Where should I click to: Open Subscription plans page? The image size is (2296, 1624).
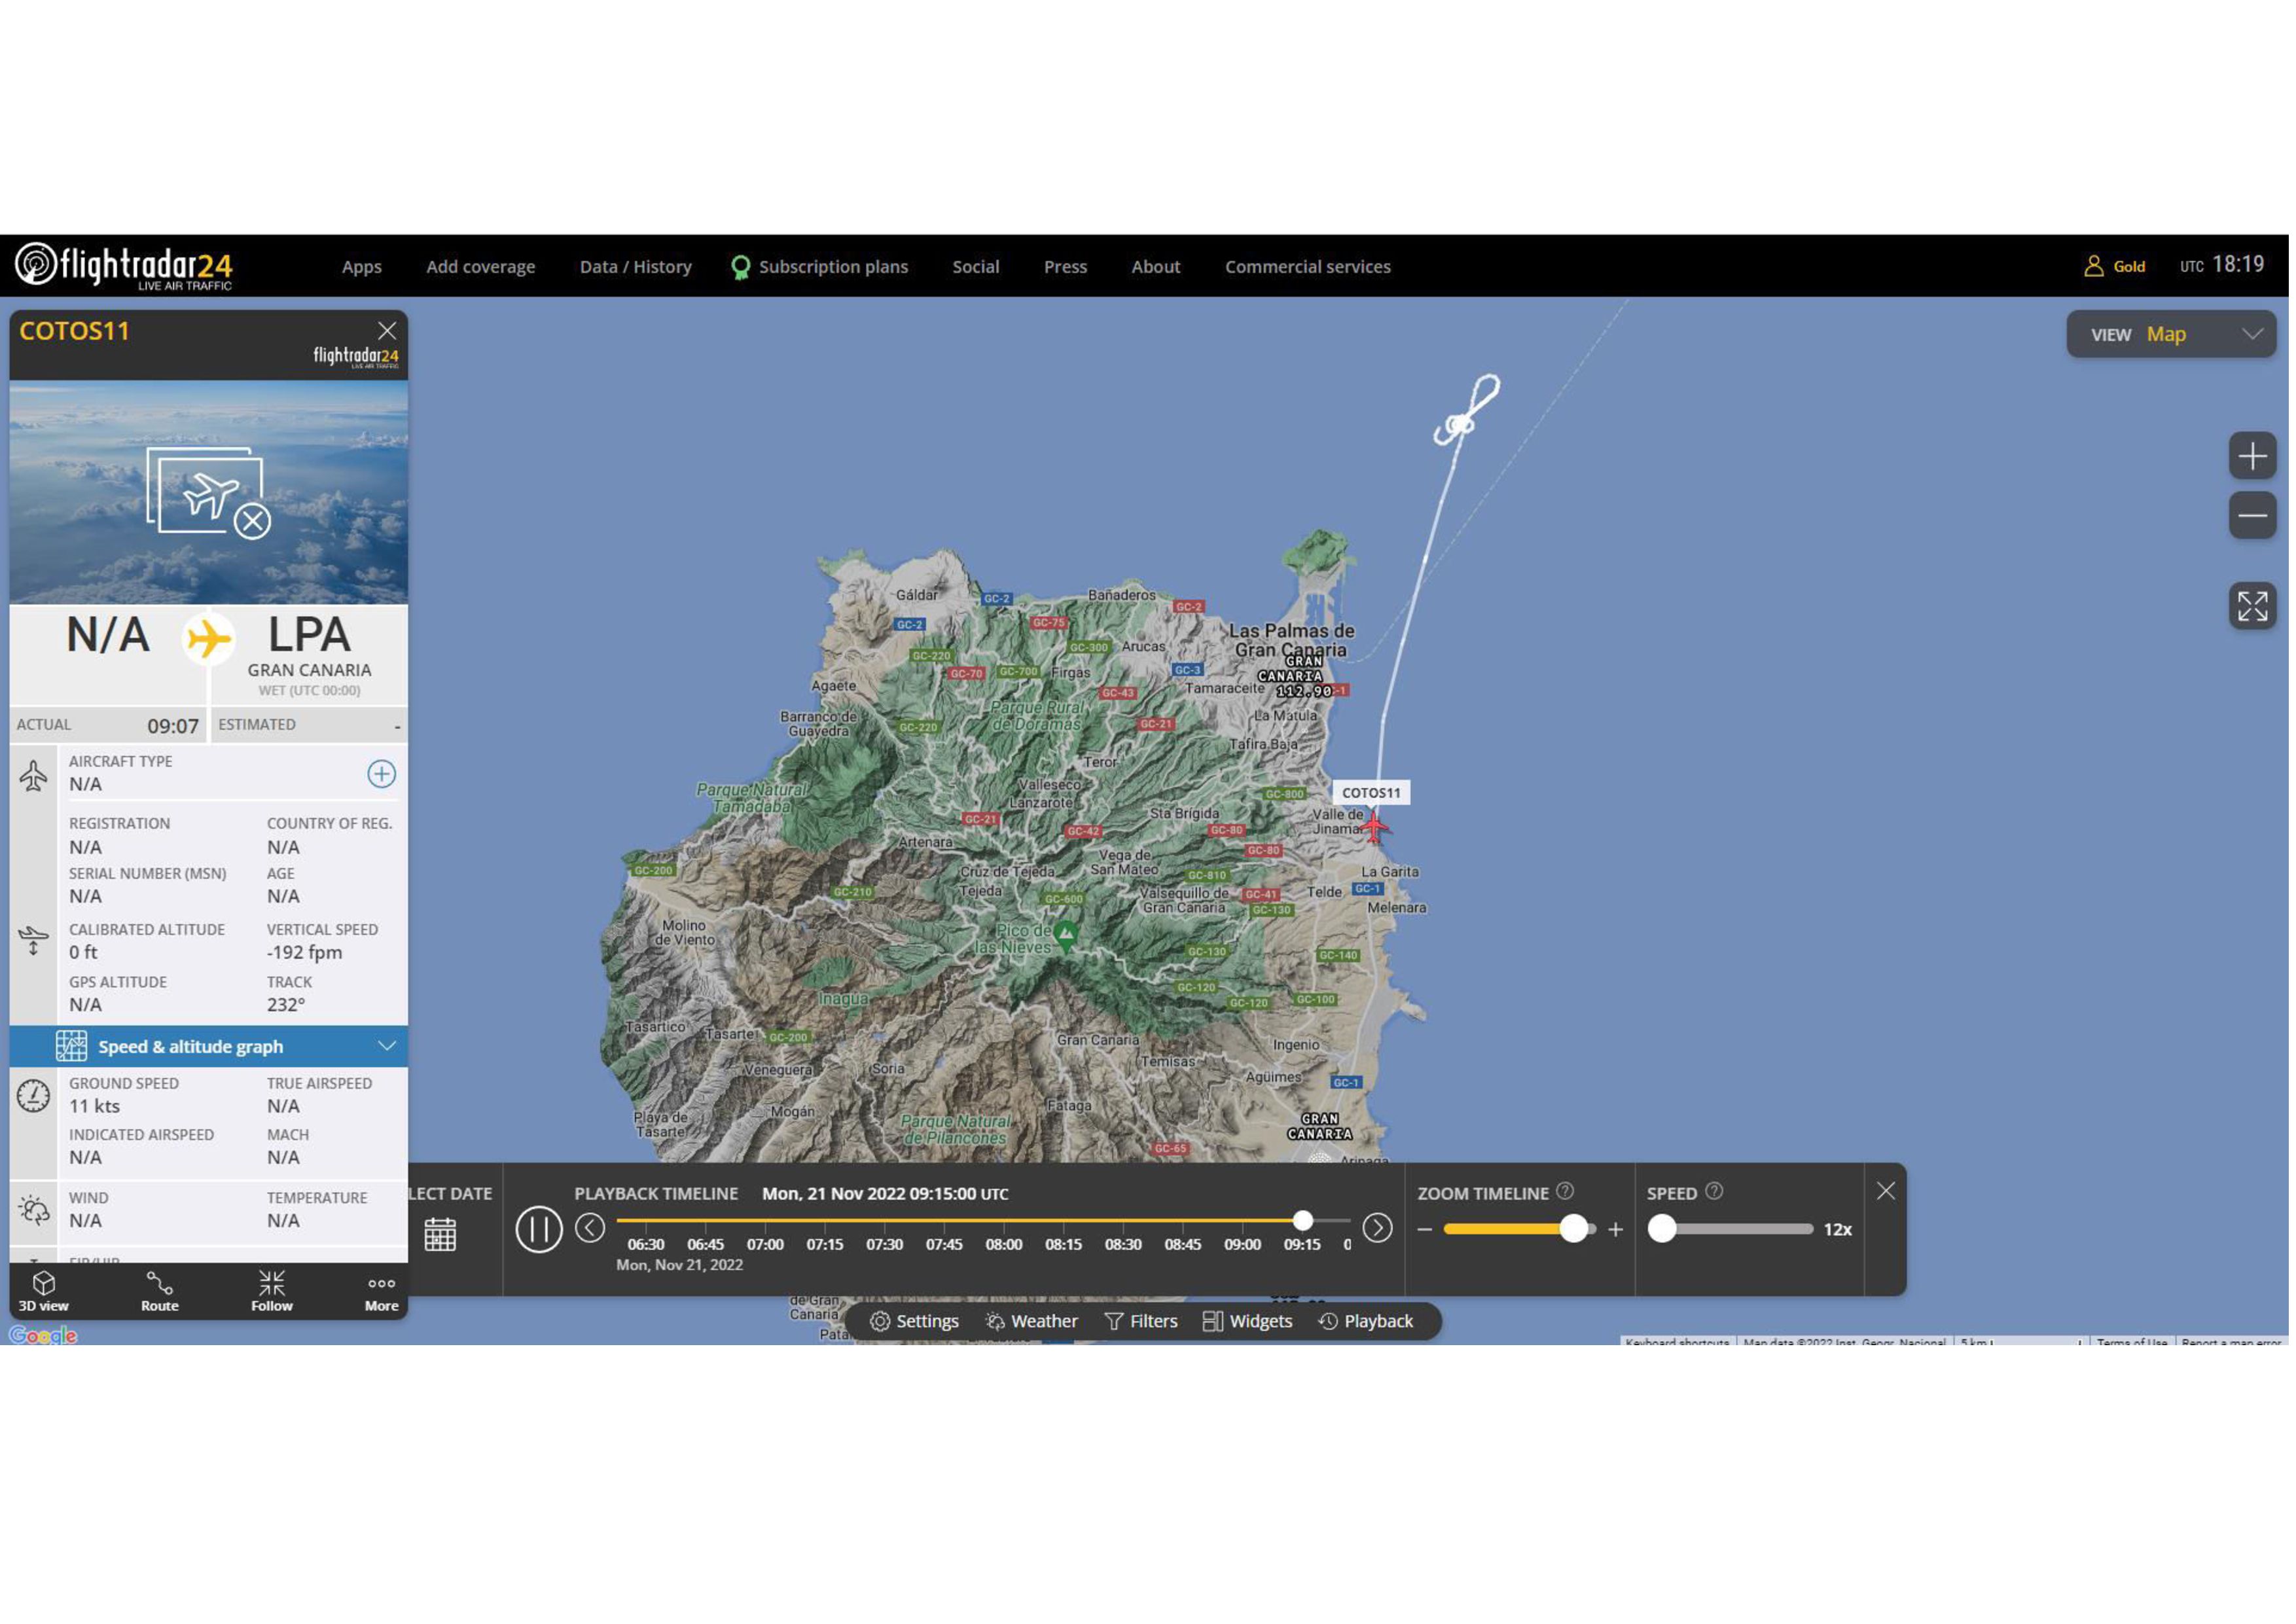[834, 267]
